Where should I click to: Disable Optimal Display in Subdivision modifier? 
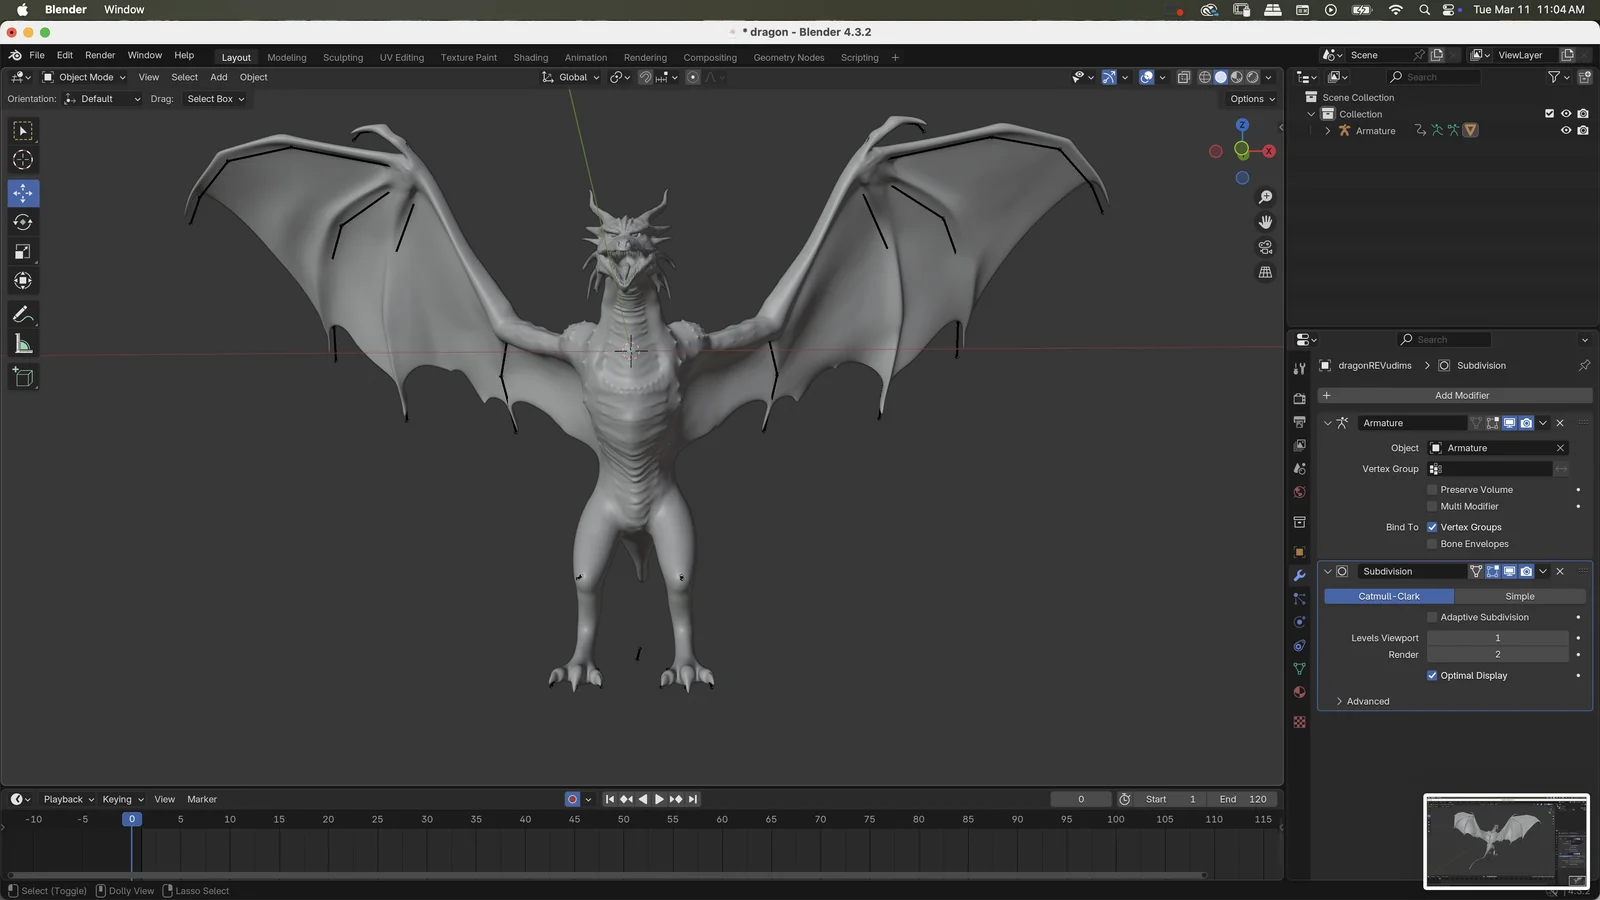pyautogui.click(x=1432, y=675)
